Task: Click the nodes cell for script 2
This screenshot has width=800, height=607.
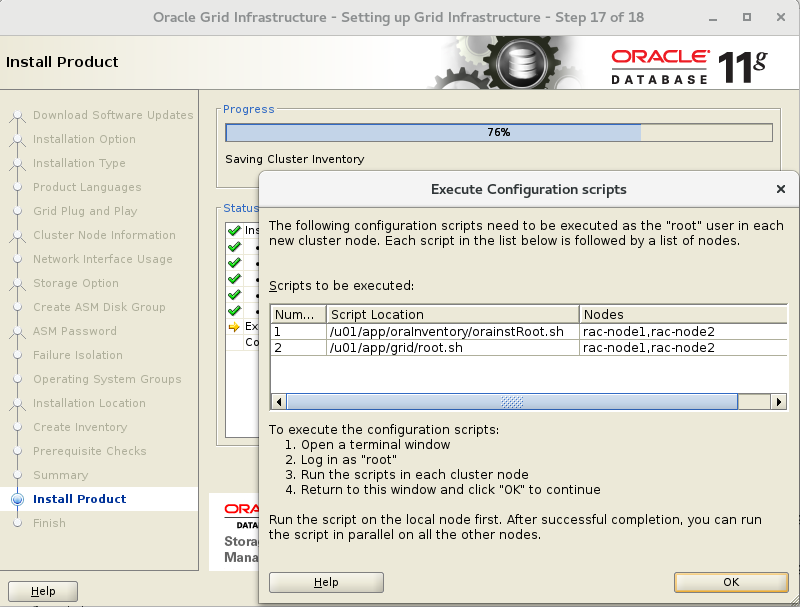Action: click(683, 348)
